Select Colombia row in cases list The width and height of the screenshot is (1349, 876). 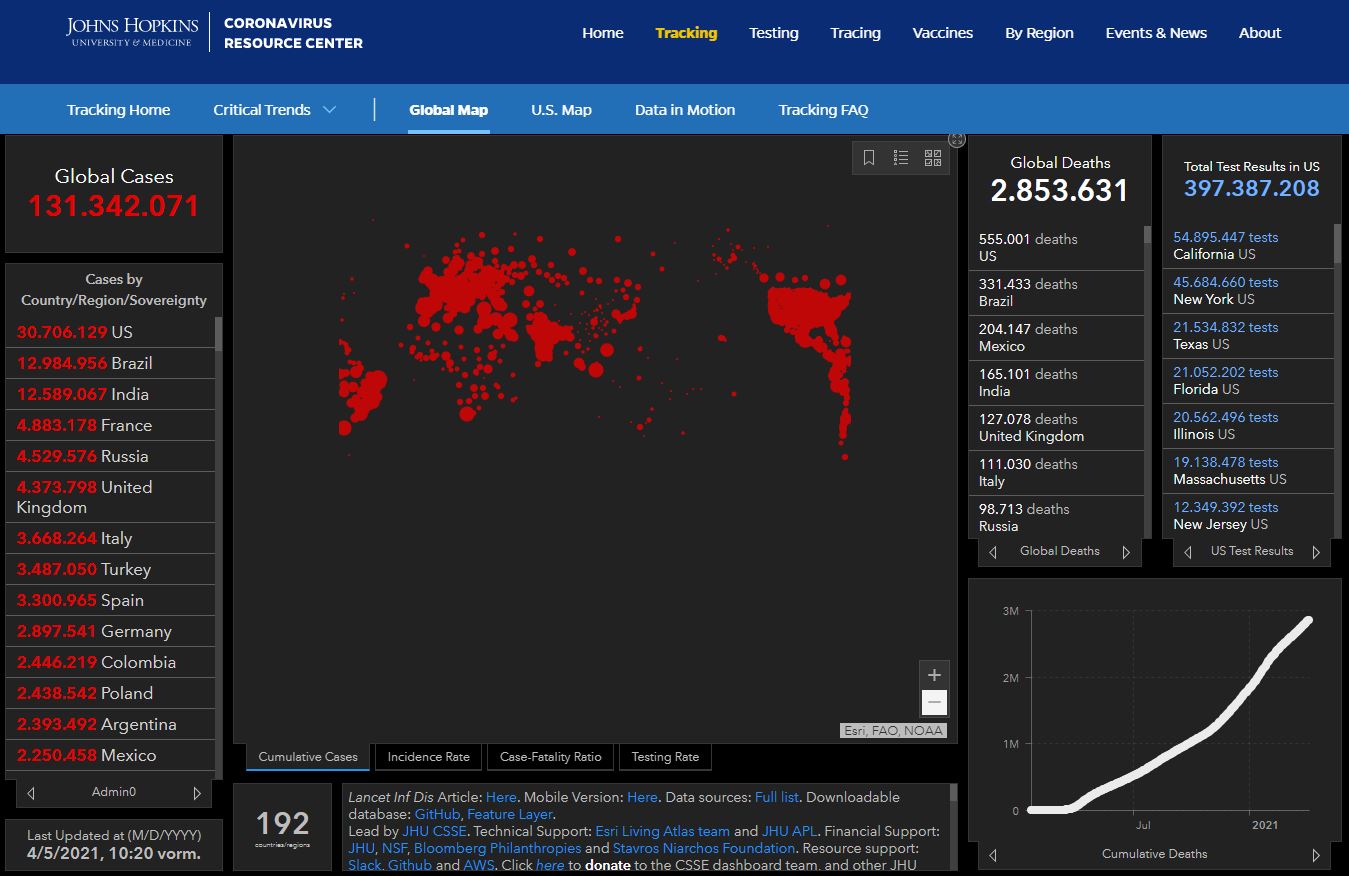click(111, 662)
